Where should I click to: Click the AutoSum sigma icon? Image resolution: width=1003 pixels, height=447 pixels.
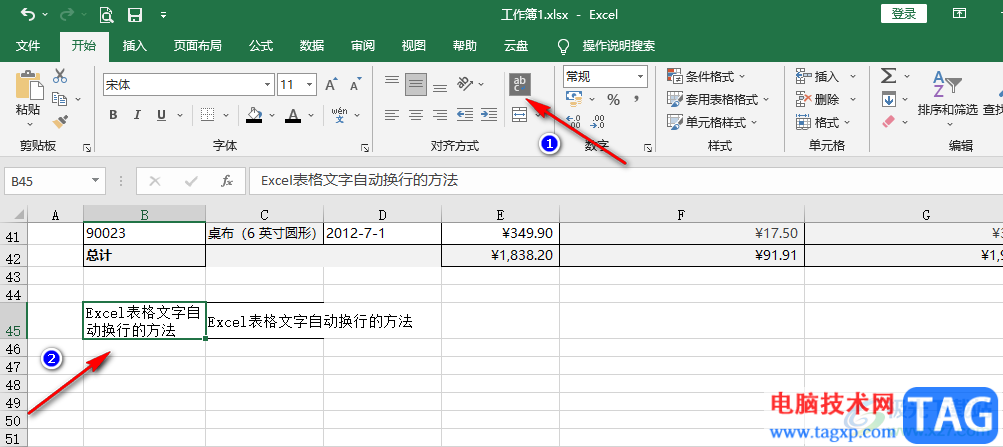(x=888, y=76)
